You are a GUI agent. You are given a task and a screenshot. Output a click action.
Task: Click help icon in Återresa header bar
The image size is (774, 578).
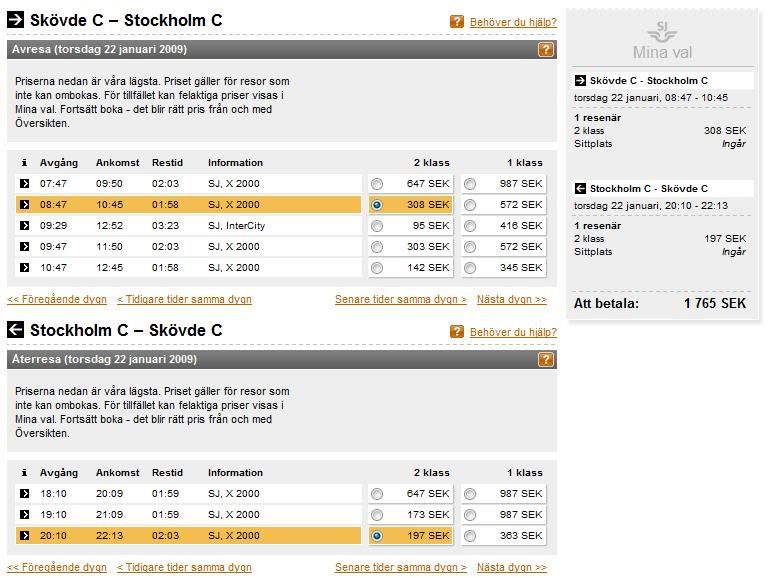pos(545,359)
